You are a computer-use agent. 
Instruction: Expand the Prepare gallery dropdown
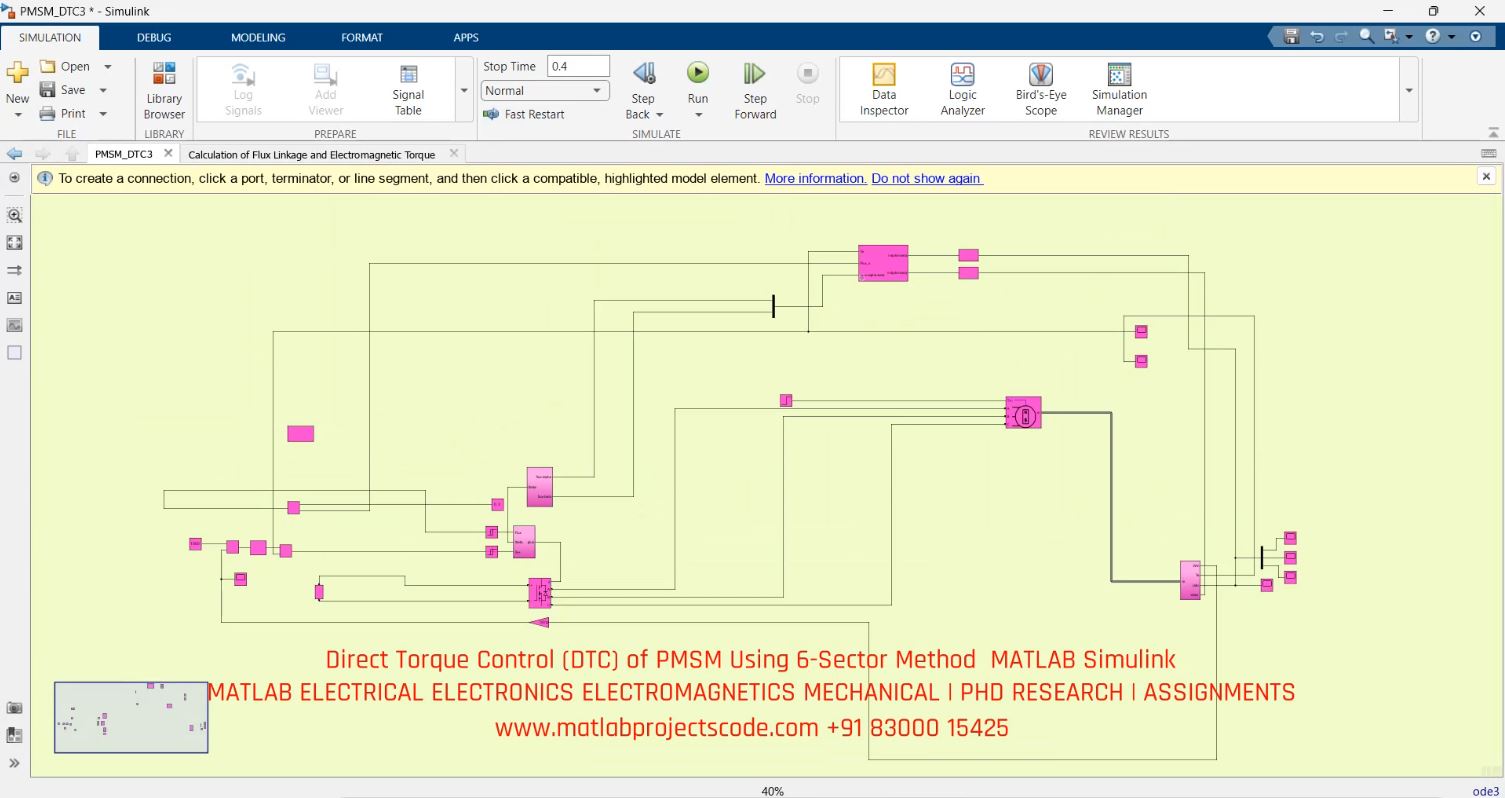click(x=464, y=90)
